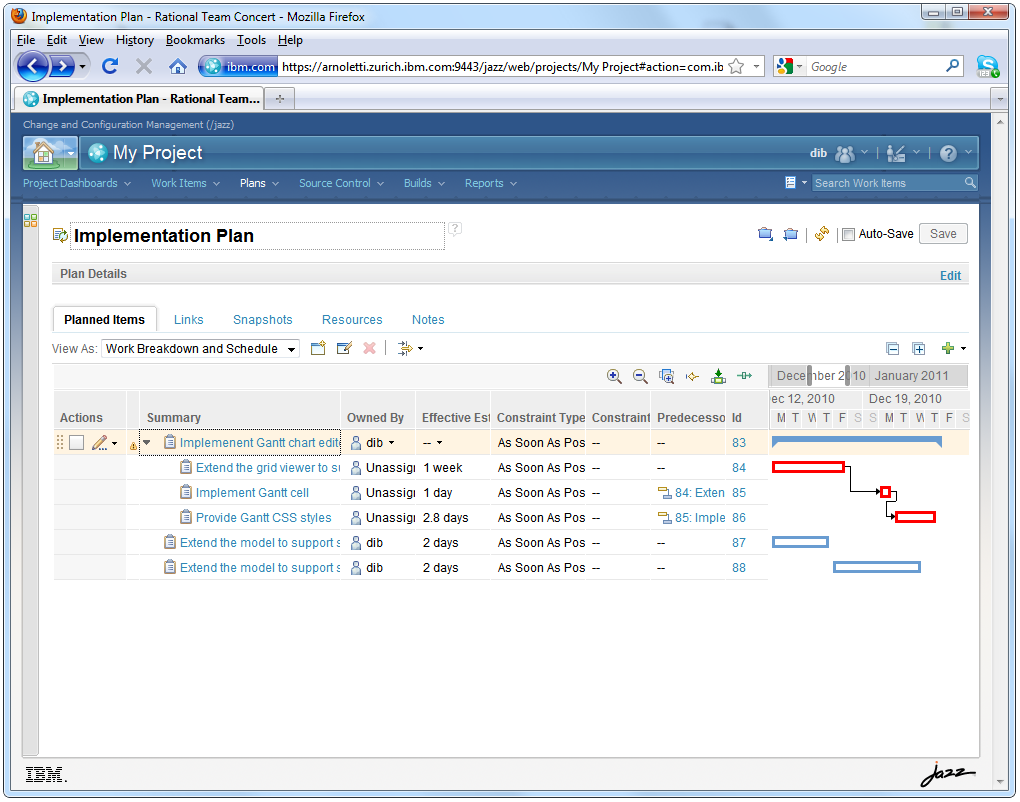This screenshot has height=802, width=1020.
Task: Open the Firefox Bookmarks menu
Action: [x=195, y=40]
